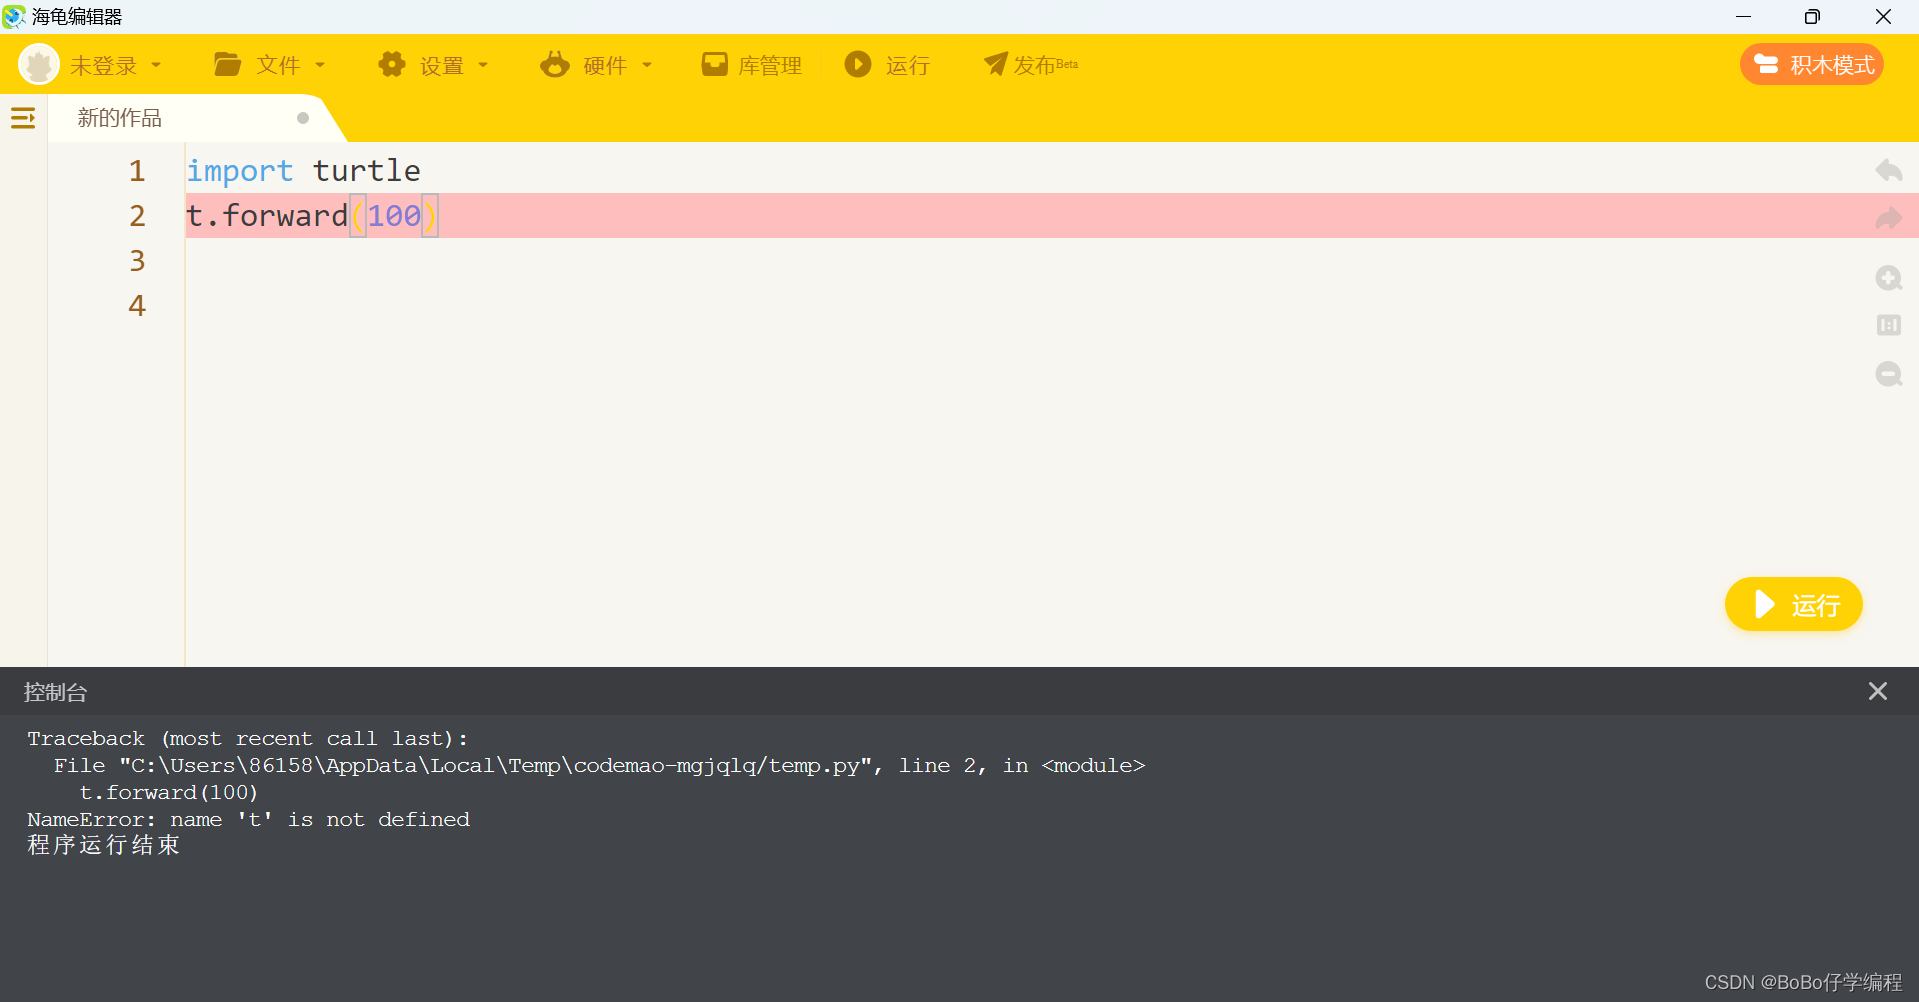
Task: Toggle the sidebar hamburger menu icon
Action: [23, 118]
